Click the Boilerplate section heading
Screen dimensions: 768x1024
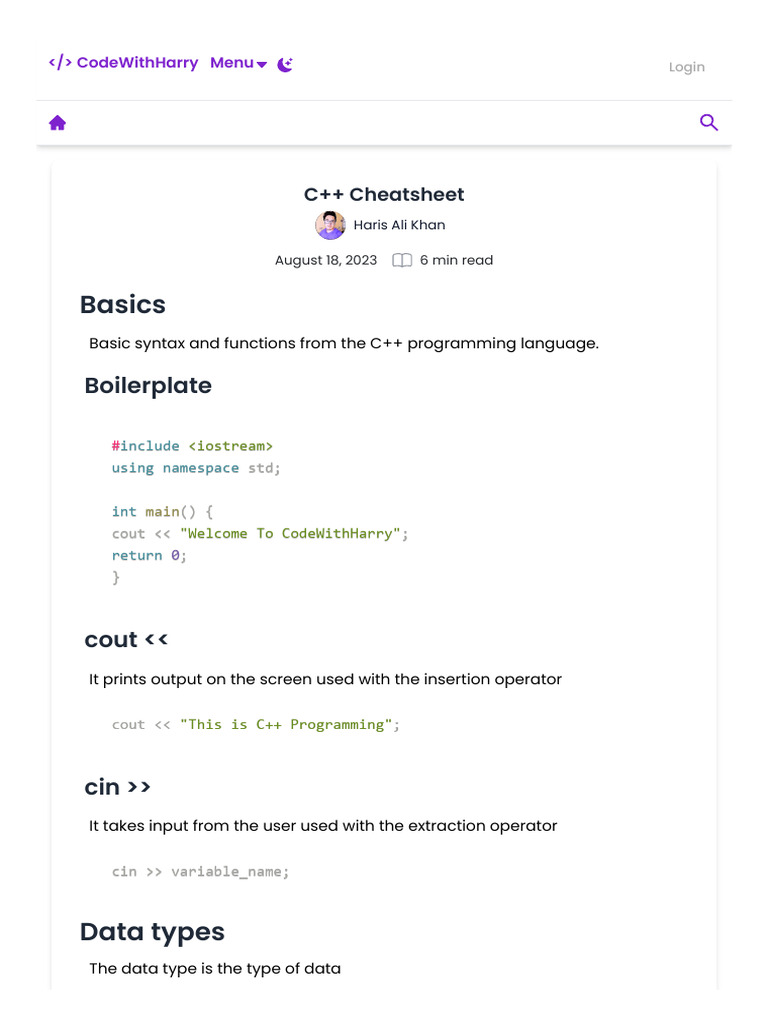[148, 385]
